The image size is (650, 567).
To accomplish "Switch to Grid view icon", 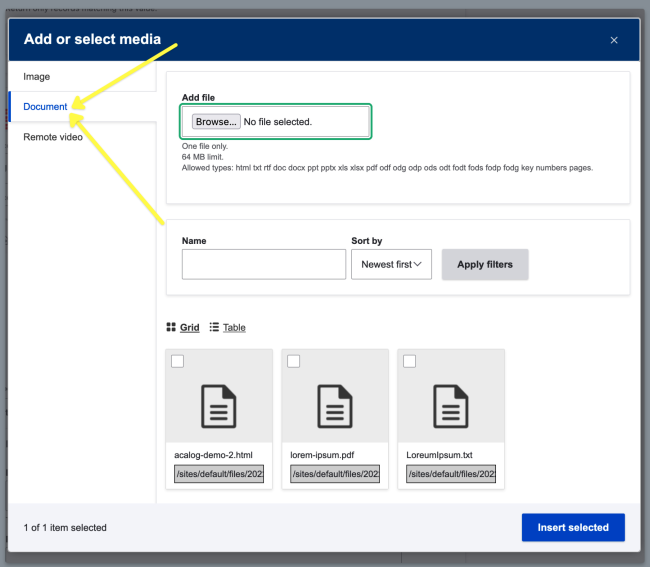I will coord(171,328).
